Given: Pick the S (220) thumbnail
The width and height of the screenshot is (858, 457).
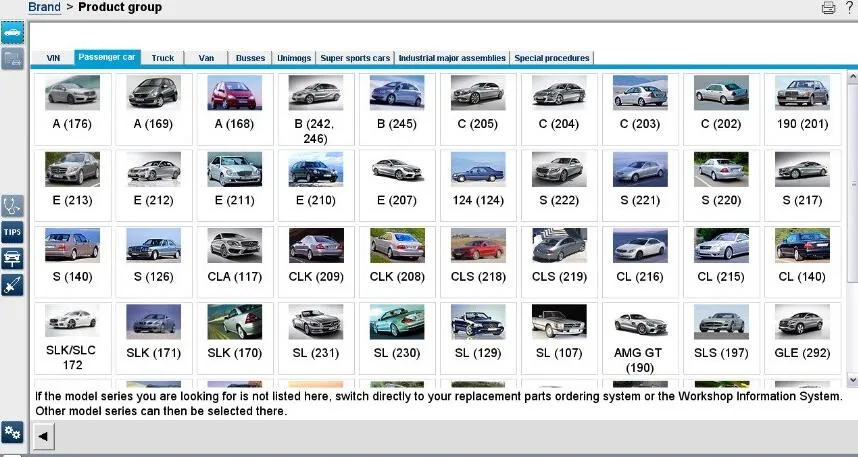Looking at the screenshot, I should [x=721, y=169].
